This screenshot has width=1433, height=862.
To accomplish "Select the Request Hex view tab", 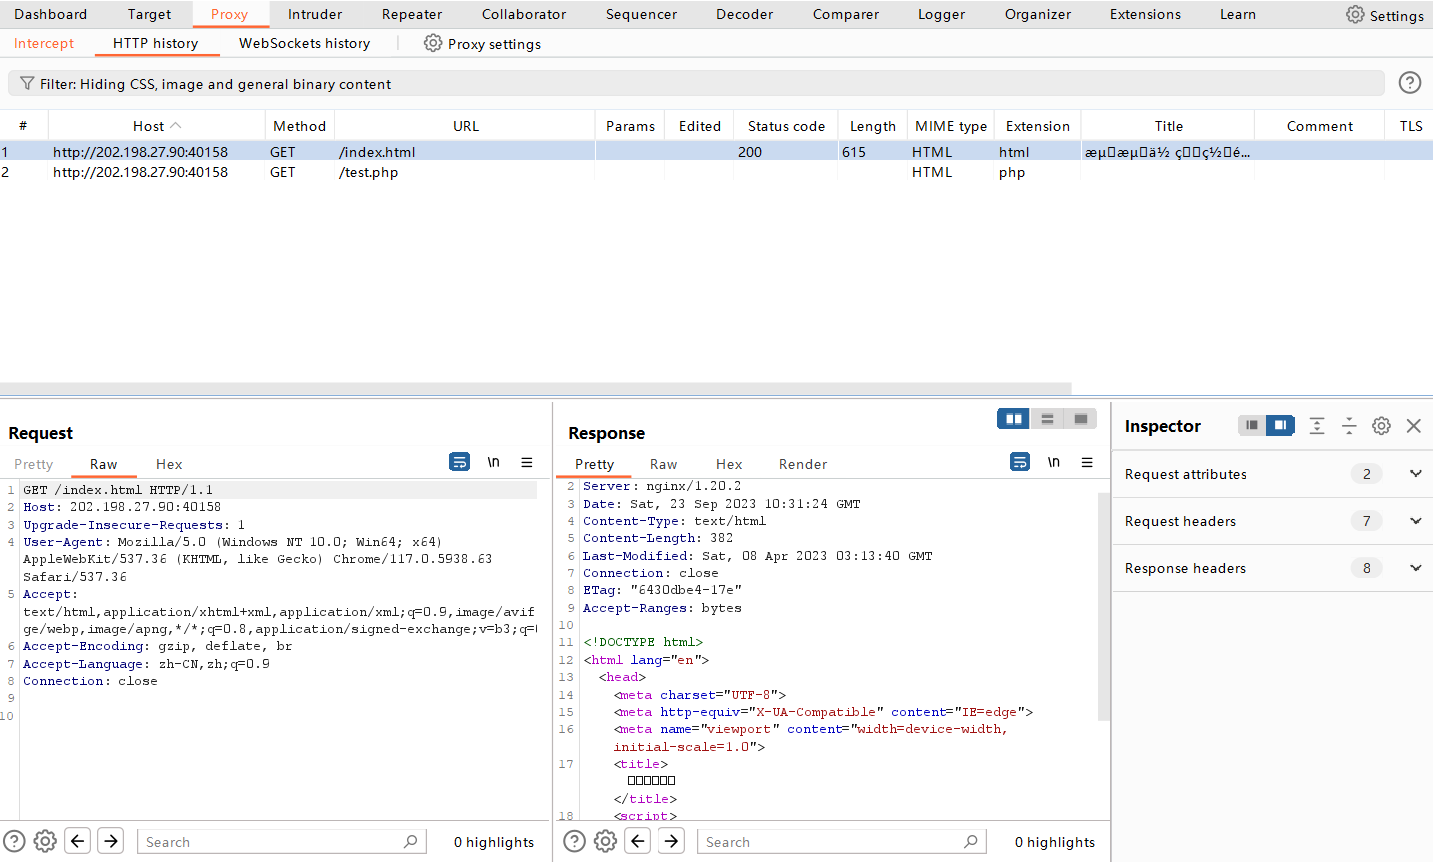I will [169, 464].
